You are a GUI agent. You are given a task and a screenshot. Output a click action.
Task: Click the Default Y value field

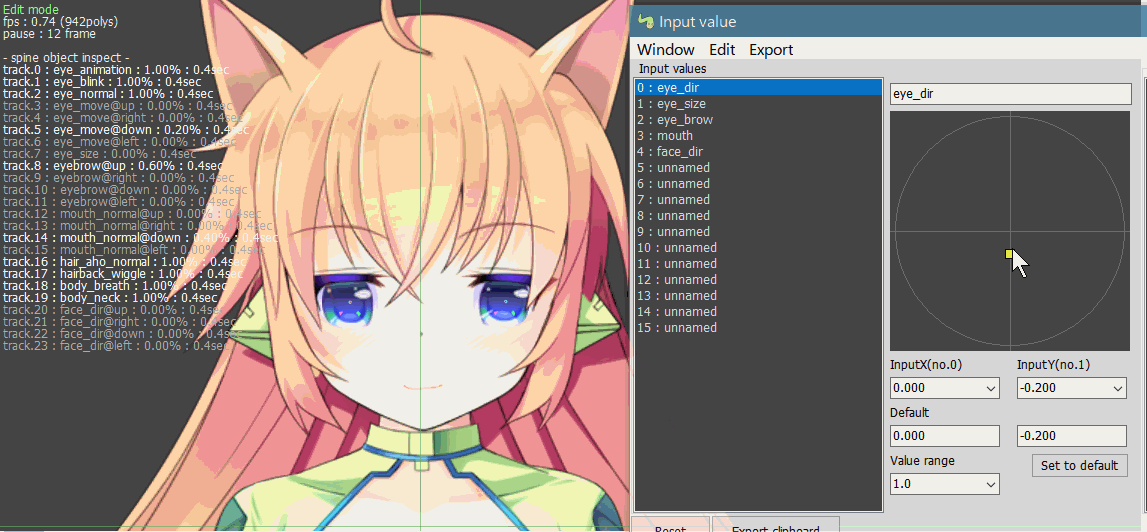(x=1071, y=435)
